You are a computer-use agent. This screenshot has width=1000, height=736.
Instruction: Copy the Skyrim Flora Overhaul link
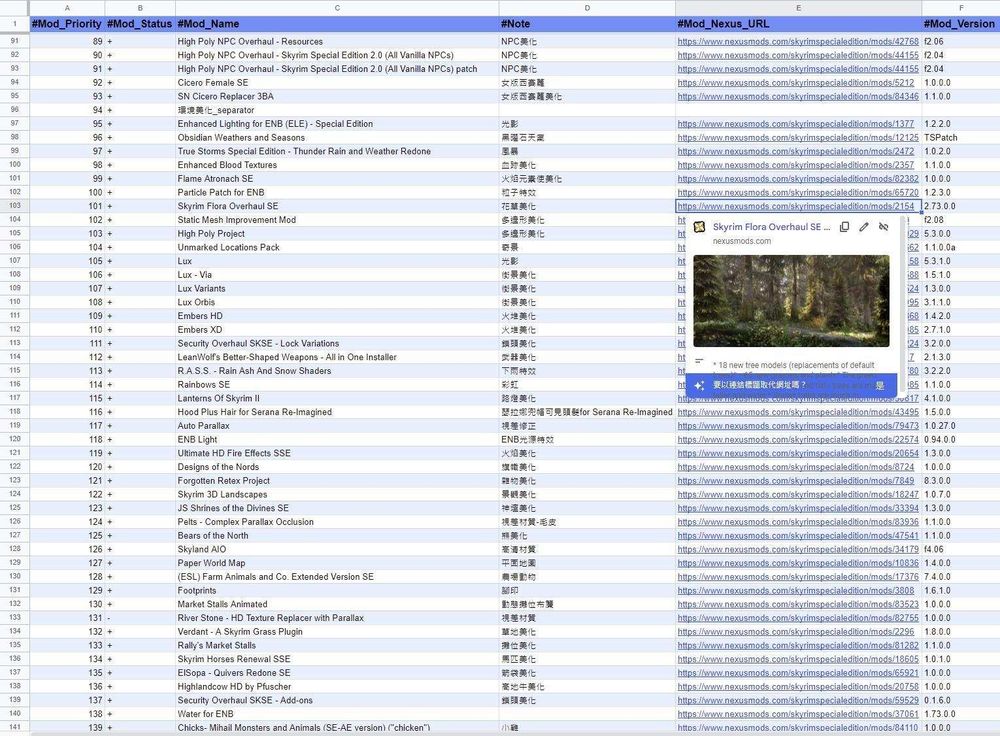pyautogui.click(x=845, y=228)
